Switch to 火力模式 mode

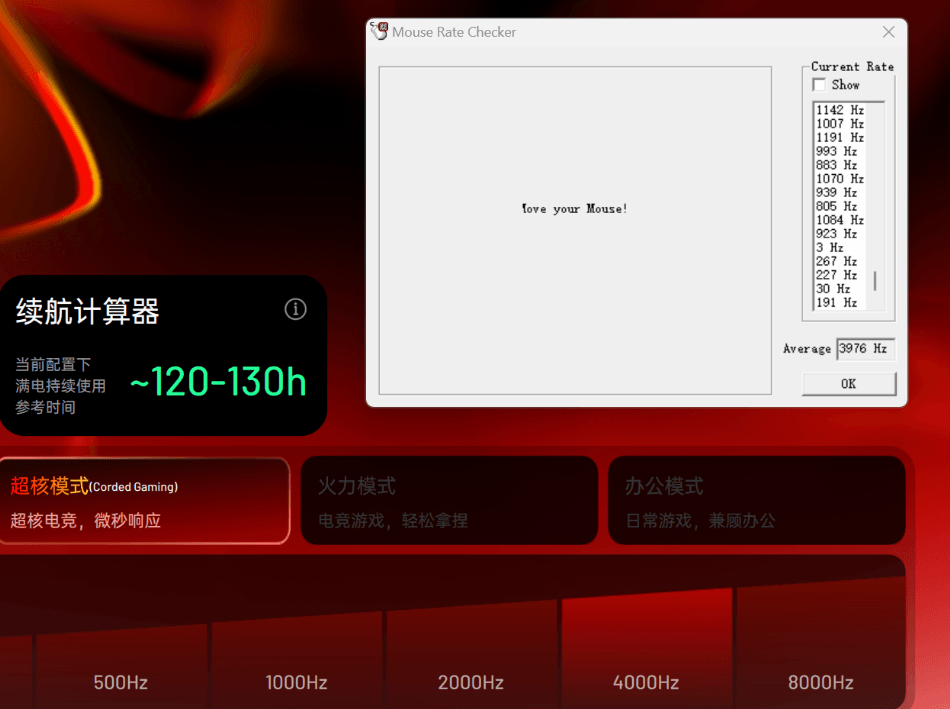click(x=449, y=501)
